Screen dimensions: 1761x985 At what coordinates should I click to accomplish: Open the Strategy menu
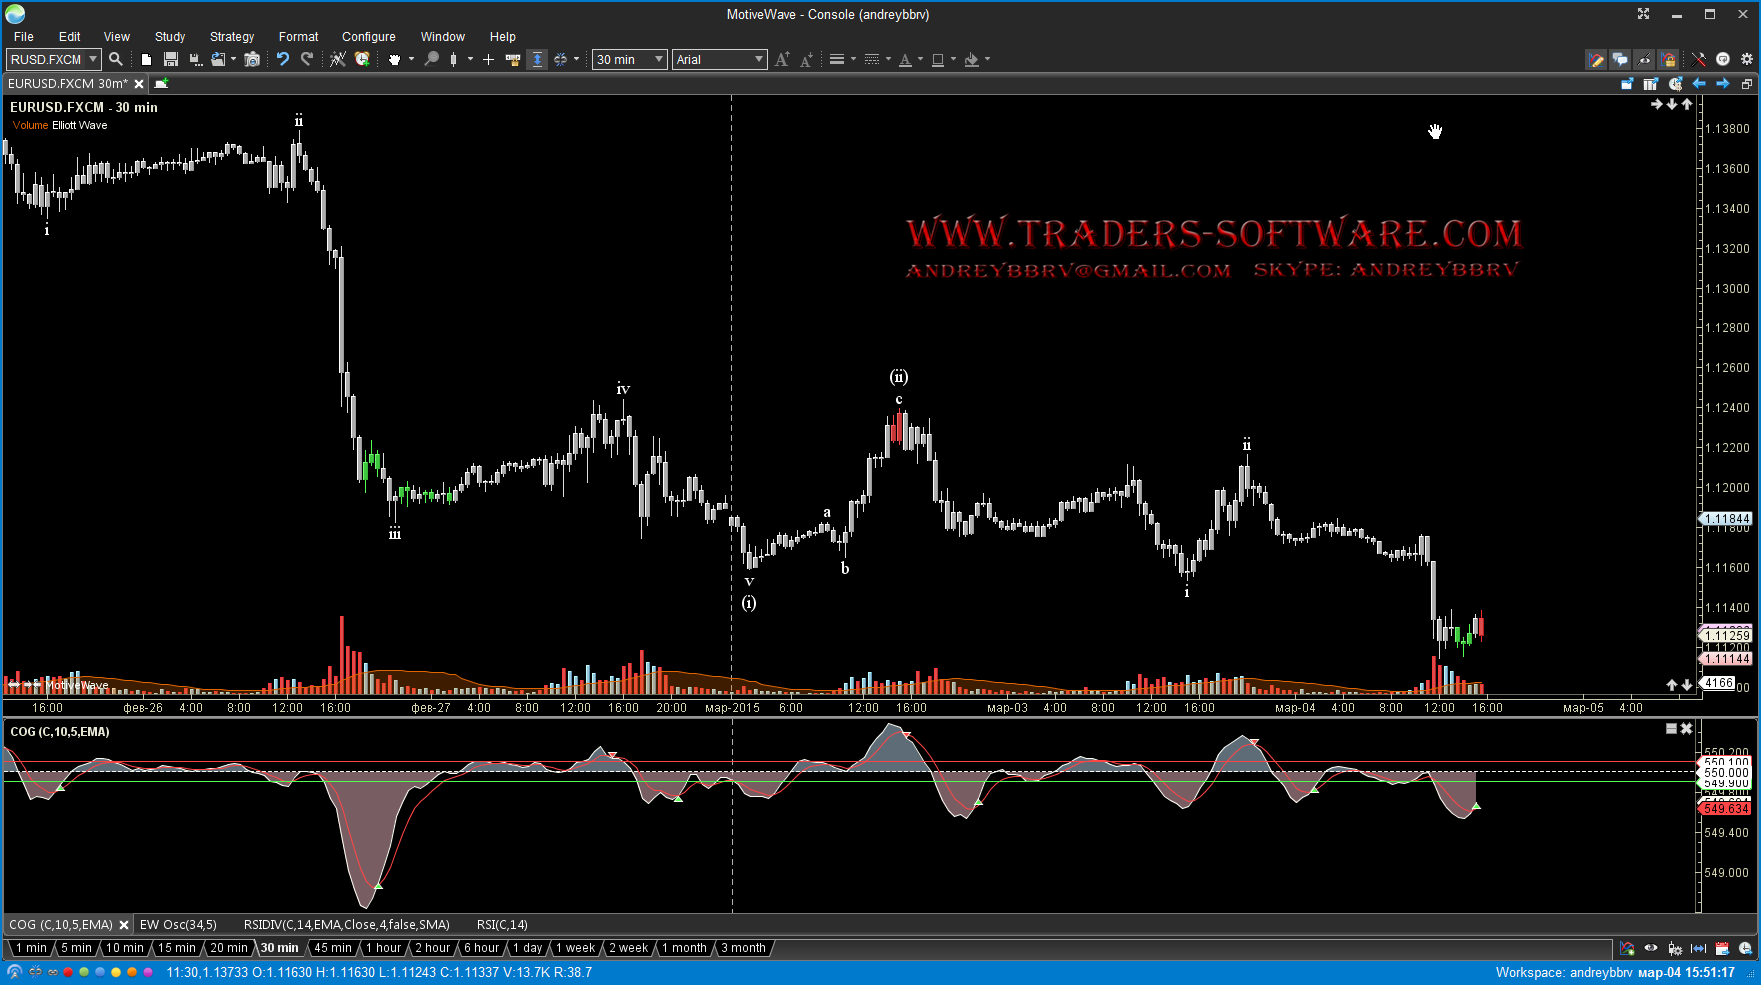coord(231,36)
